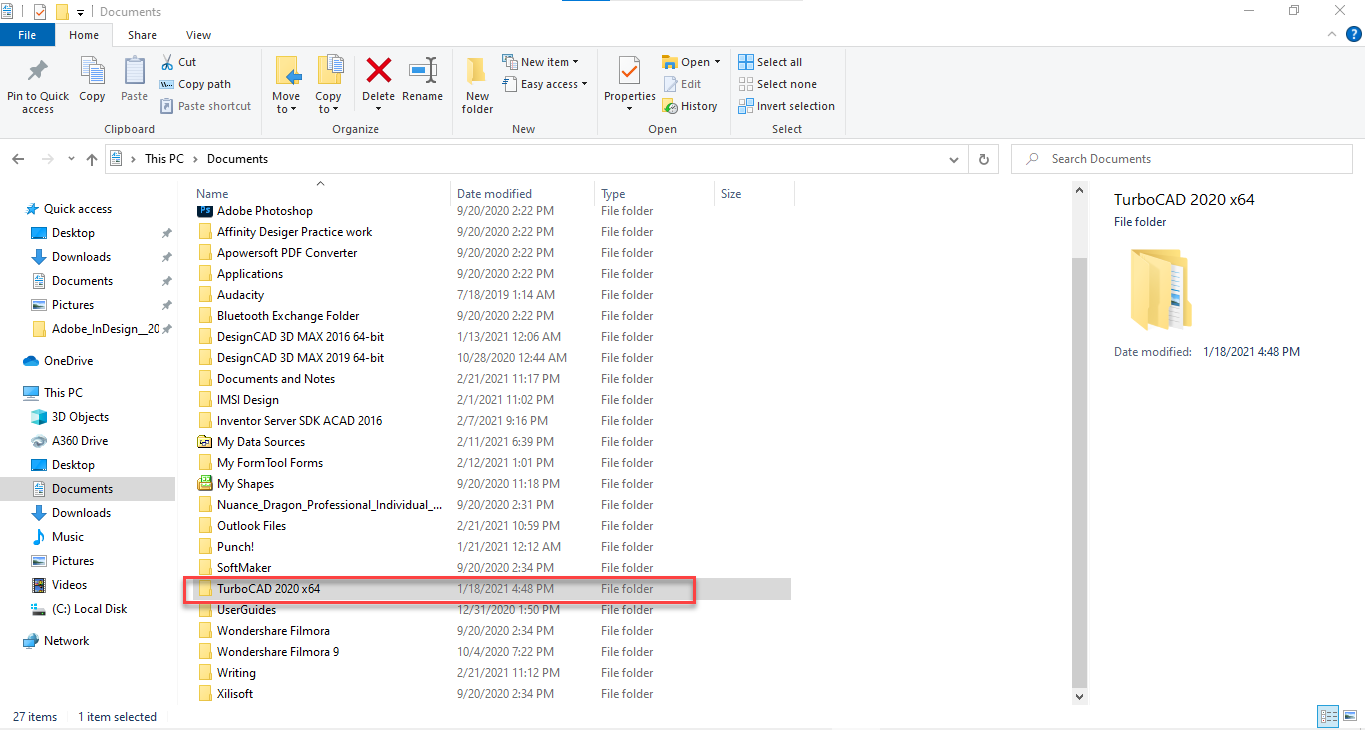This screenshot has height=730, width=1365.
Task: Select the Home ribbon tab
Action: 84,35
